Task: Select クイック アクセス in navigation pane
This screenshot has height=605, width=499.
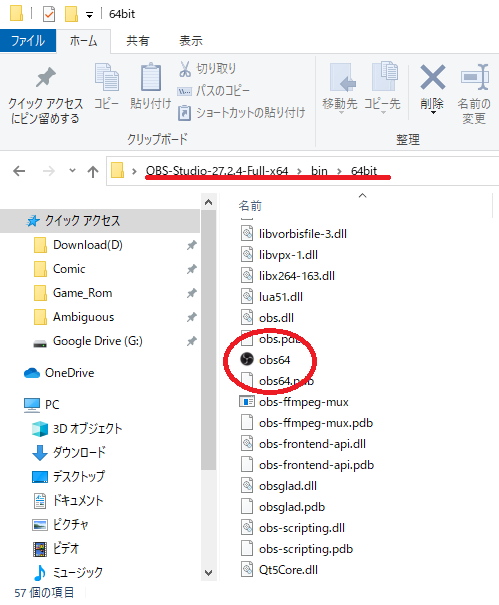Action: click(100, 221)
